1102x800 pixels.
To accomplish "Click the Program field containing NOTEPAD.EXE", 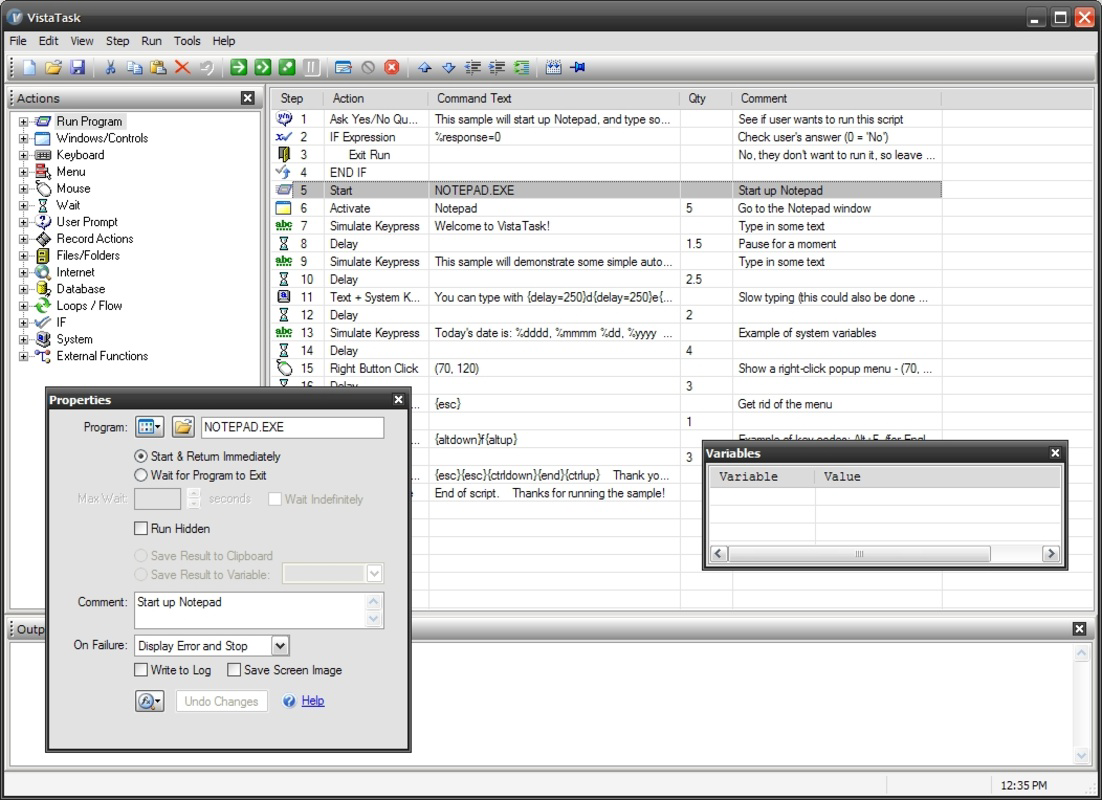I will [292, 427].
